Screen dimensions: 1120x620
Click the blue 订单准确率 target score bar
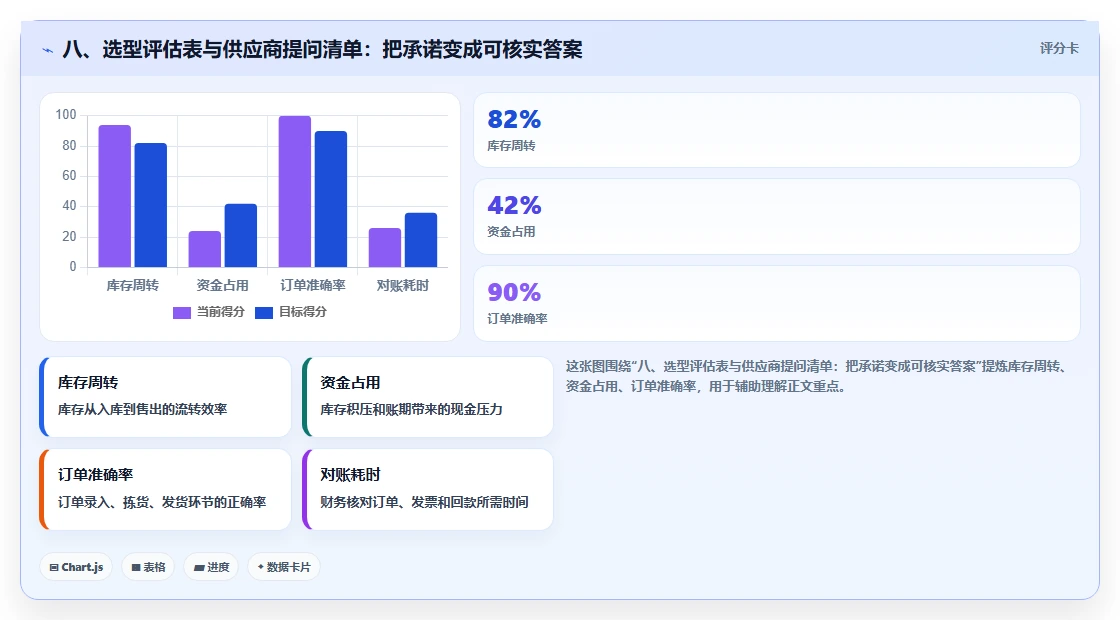pyautogui.click(x=331, y=199)
